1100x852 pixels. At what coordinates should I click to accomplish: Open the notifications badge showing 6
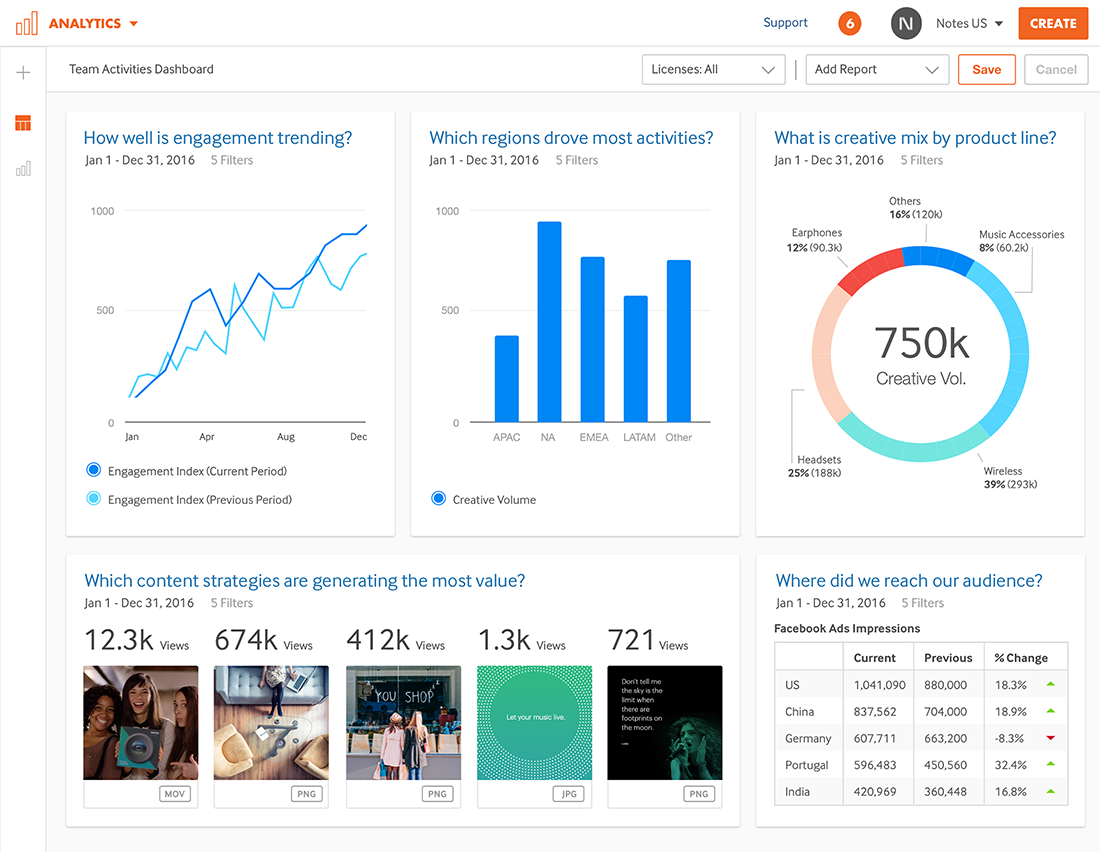point(850,23)
